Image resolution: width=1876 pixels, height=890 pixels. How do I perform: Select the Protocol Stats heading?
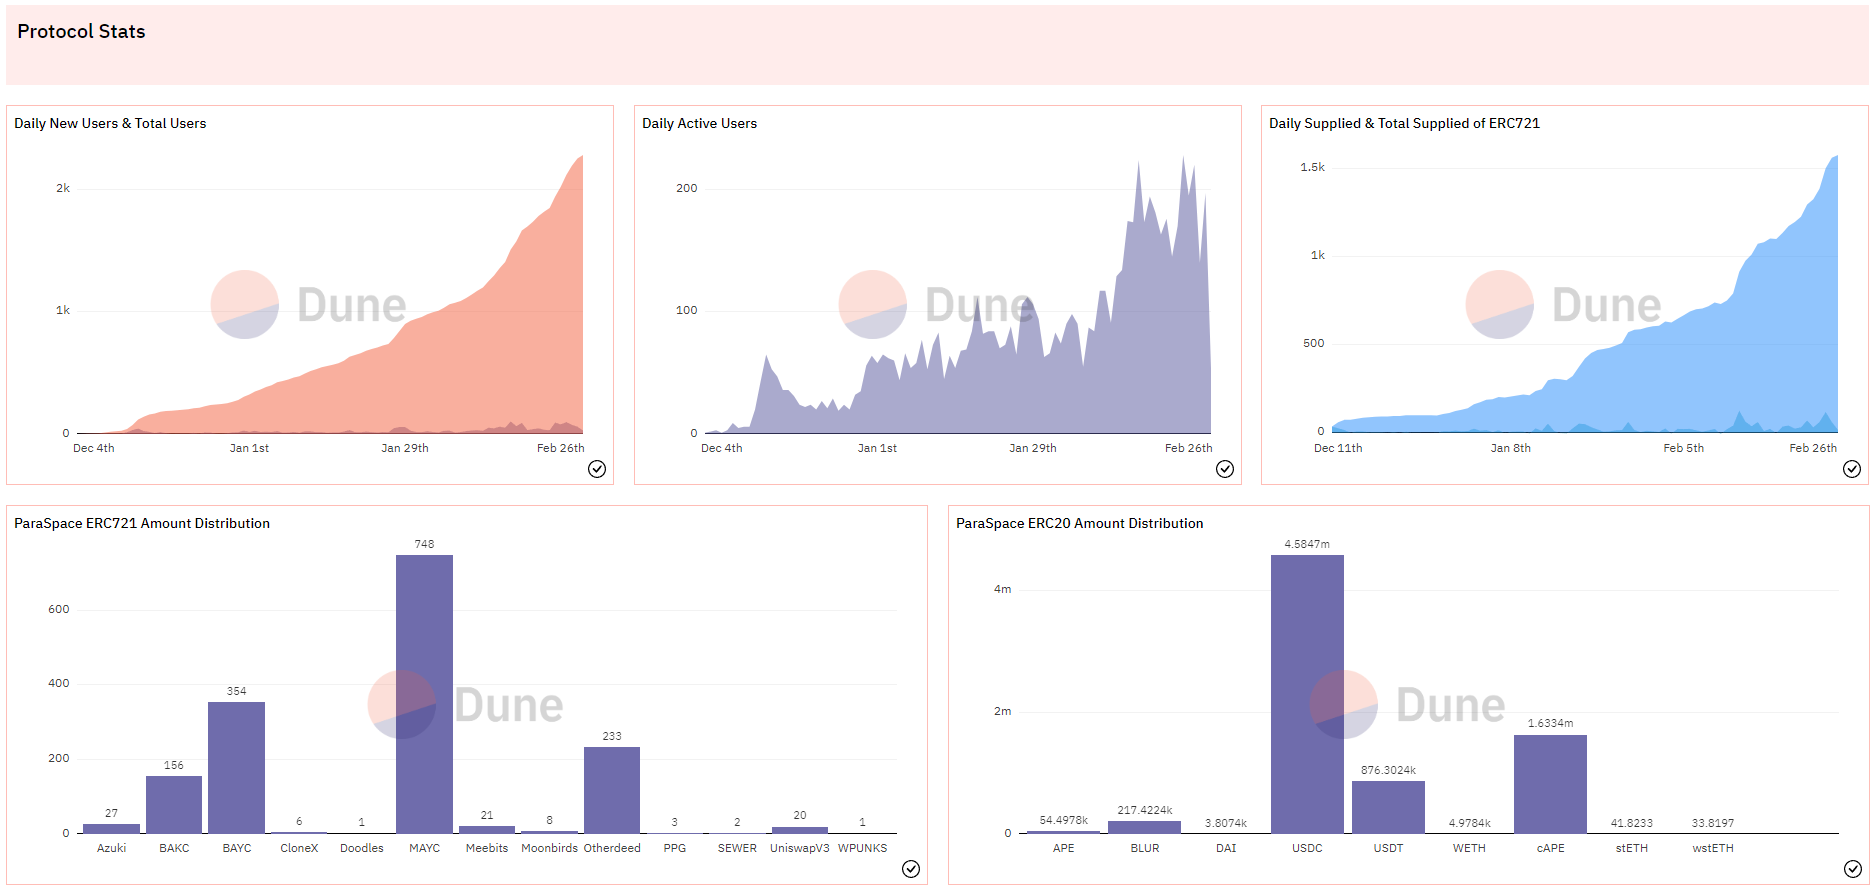tap(81, 32)
